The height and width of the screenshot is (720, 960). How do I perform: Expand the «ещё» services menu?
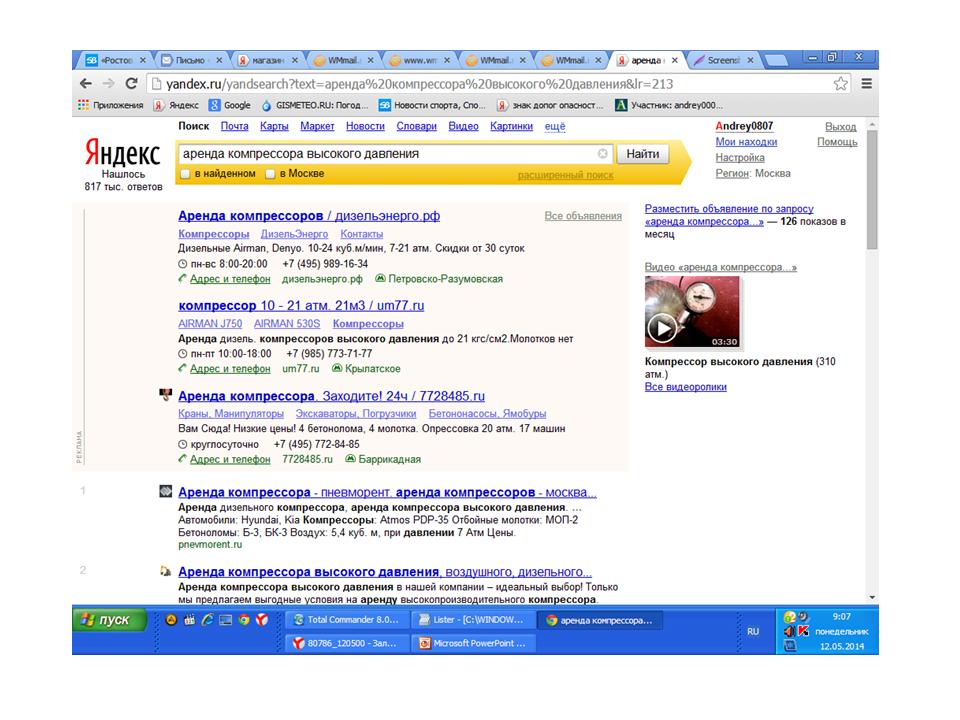coord(555,126)
